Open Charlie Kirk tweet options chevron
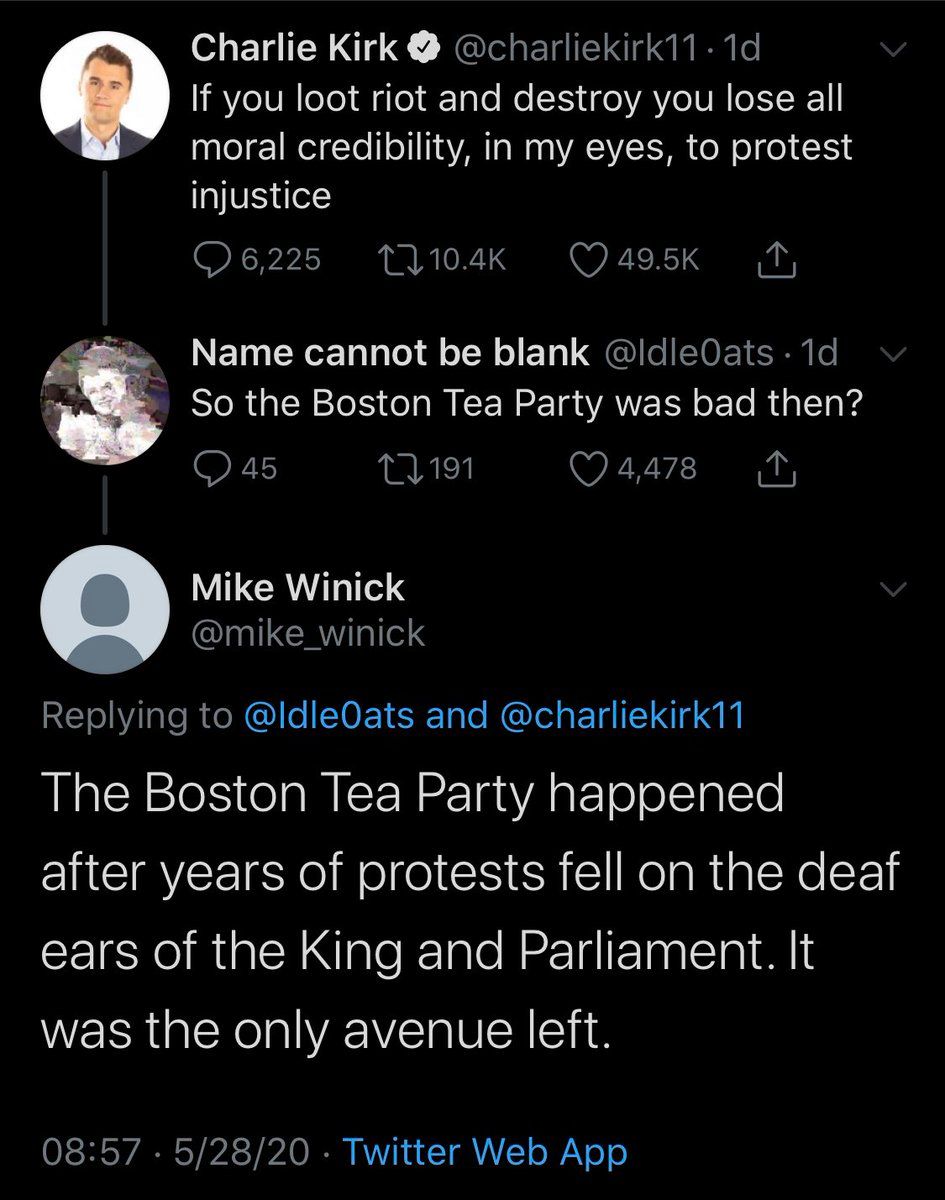This screenshot has height=1200, width=945. pyautogui.click(x=892, y=49)
